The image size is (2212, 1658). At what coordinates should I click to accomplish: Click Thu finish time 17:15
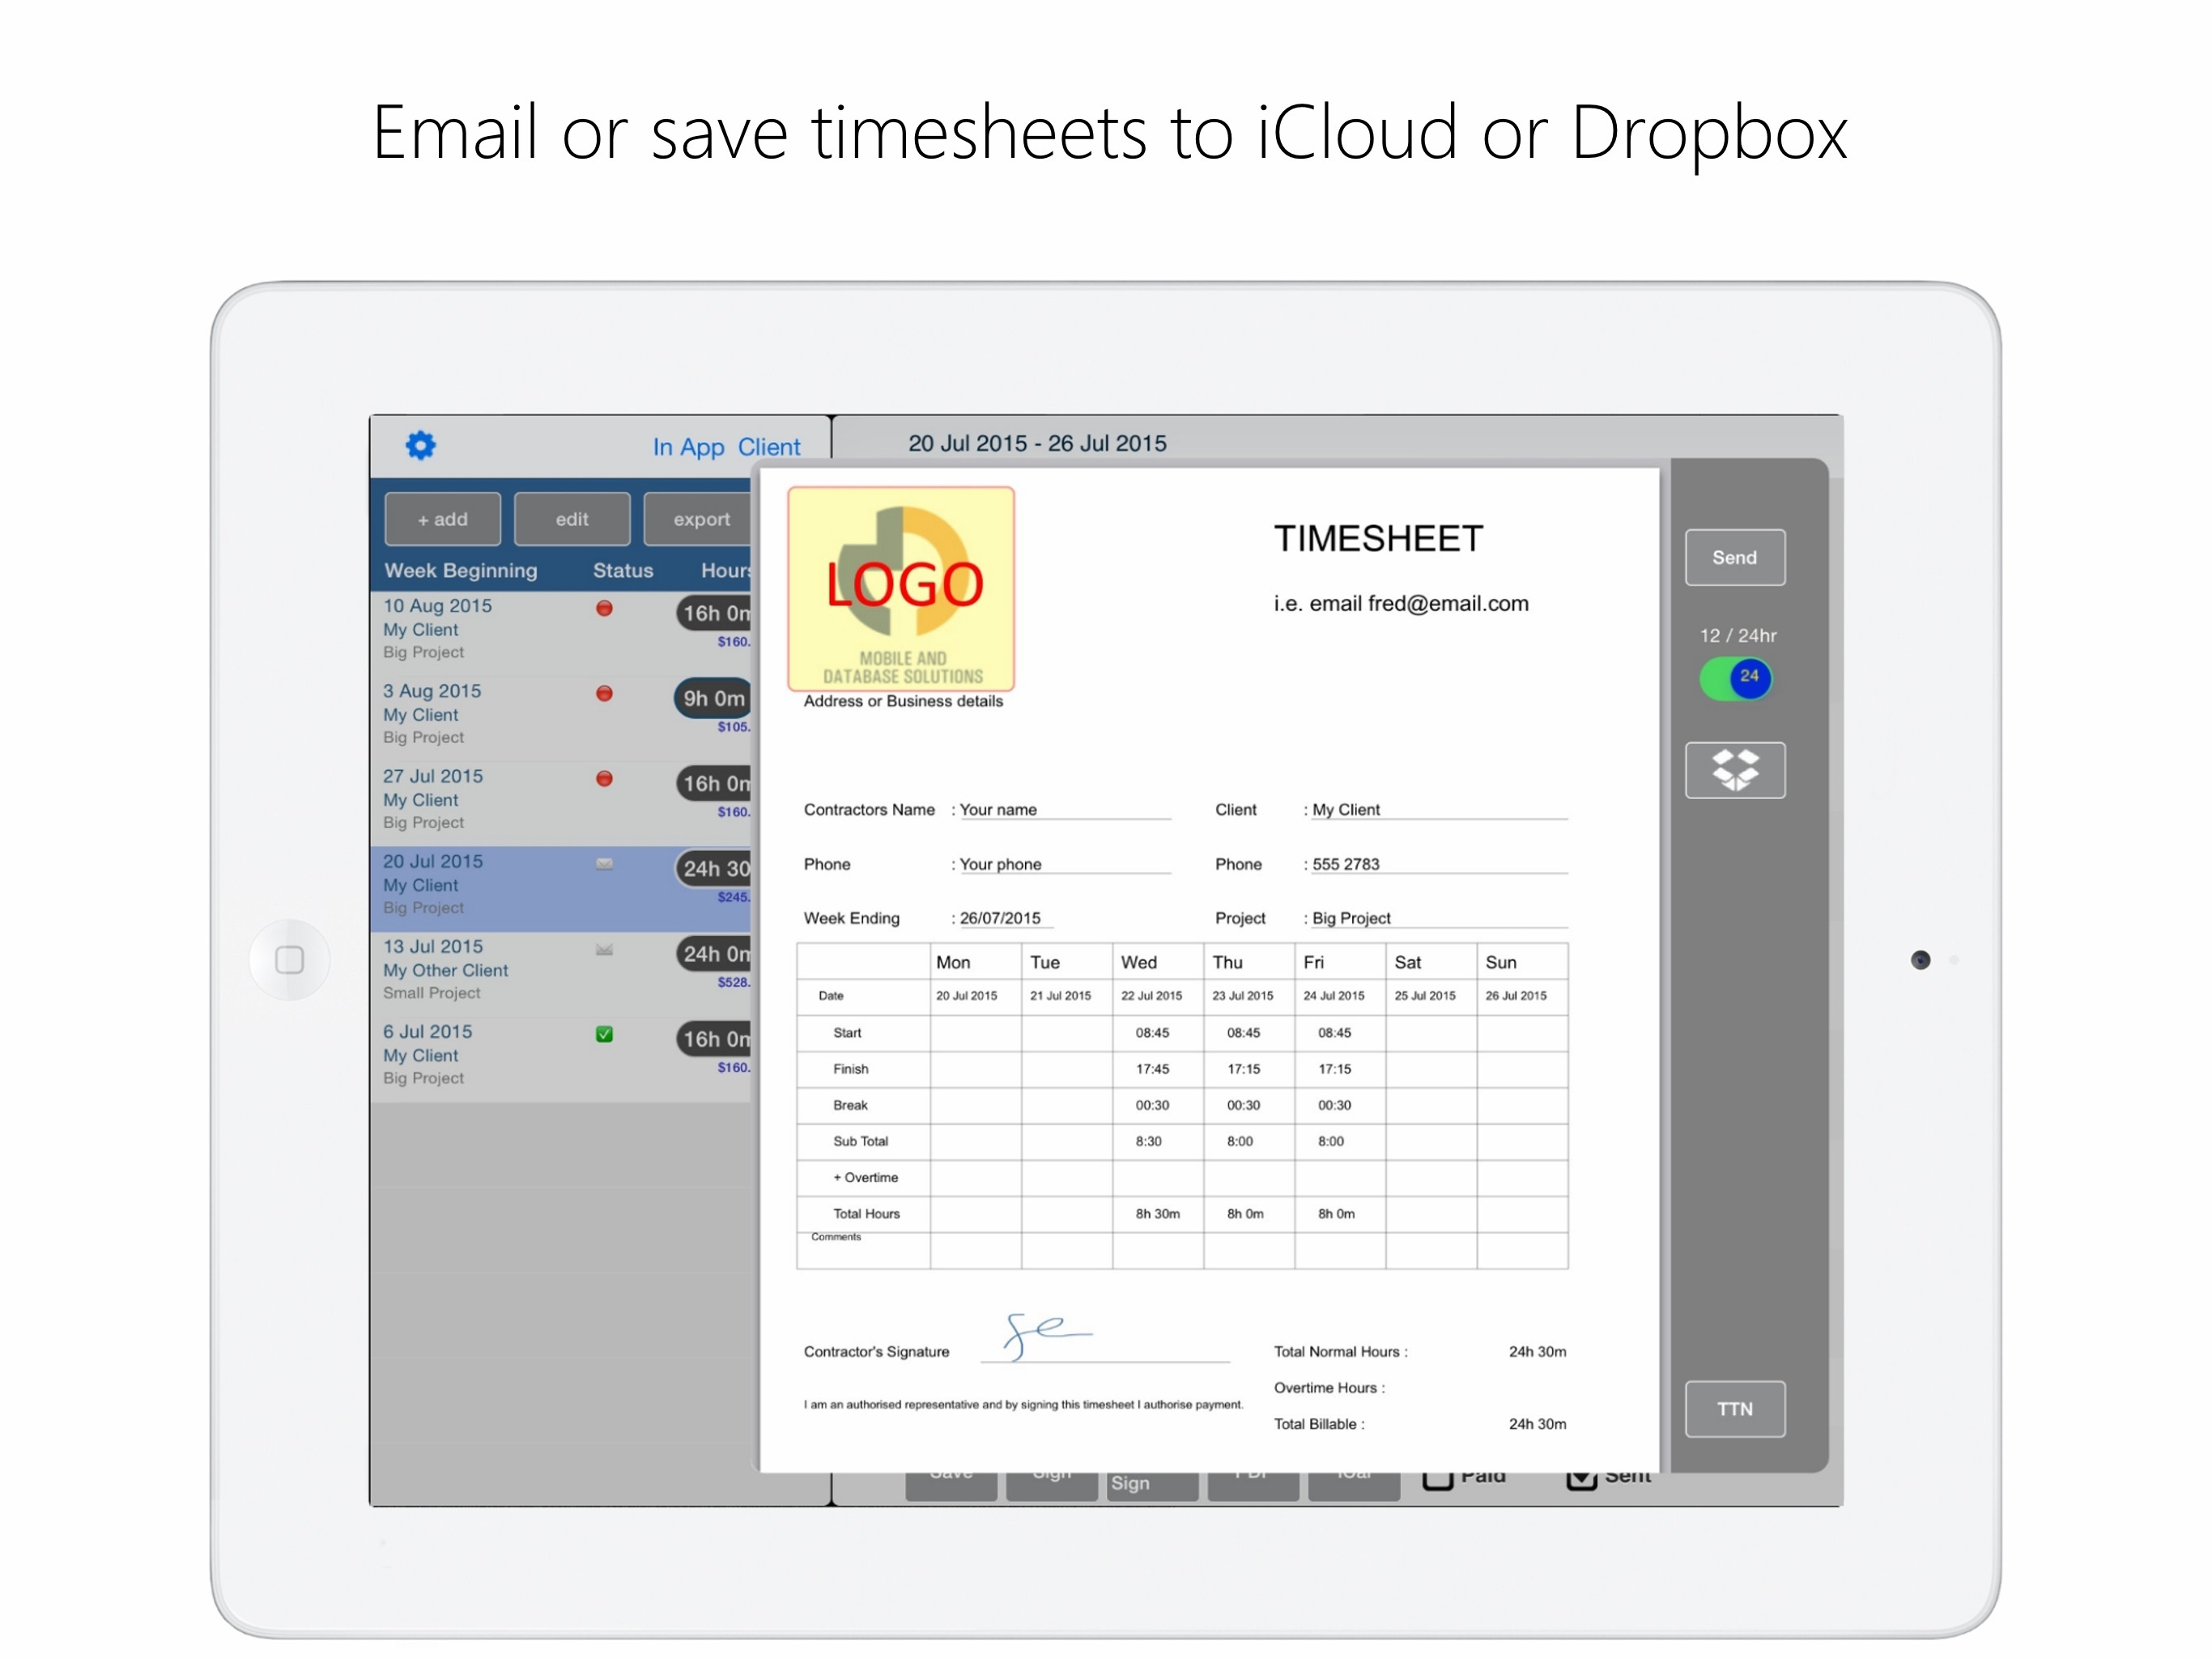(1243, 1068)
